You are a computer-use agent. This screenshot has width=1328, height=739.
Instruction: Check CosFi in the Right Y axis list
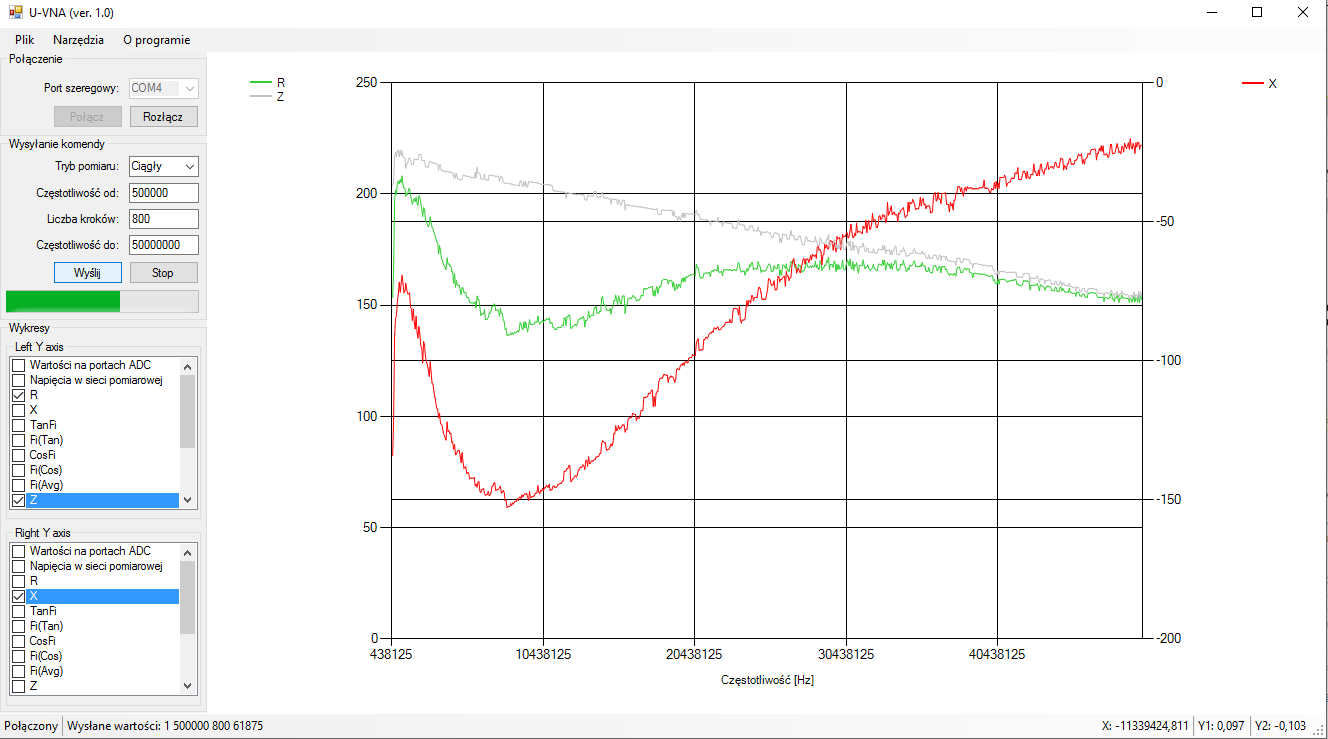[18, 641]
